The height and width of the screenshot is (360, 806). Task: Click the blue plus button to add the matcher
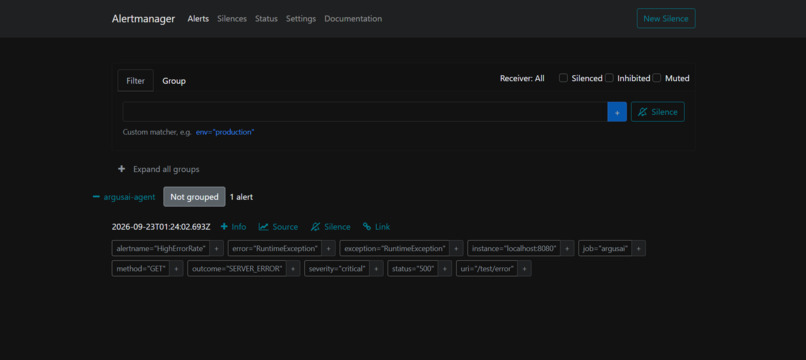pyautogui.click(x=617, y=112)
